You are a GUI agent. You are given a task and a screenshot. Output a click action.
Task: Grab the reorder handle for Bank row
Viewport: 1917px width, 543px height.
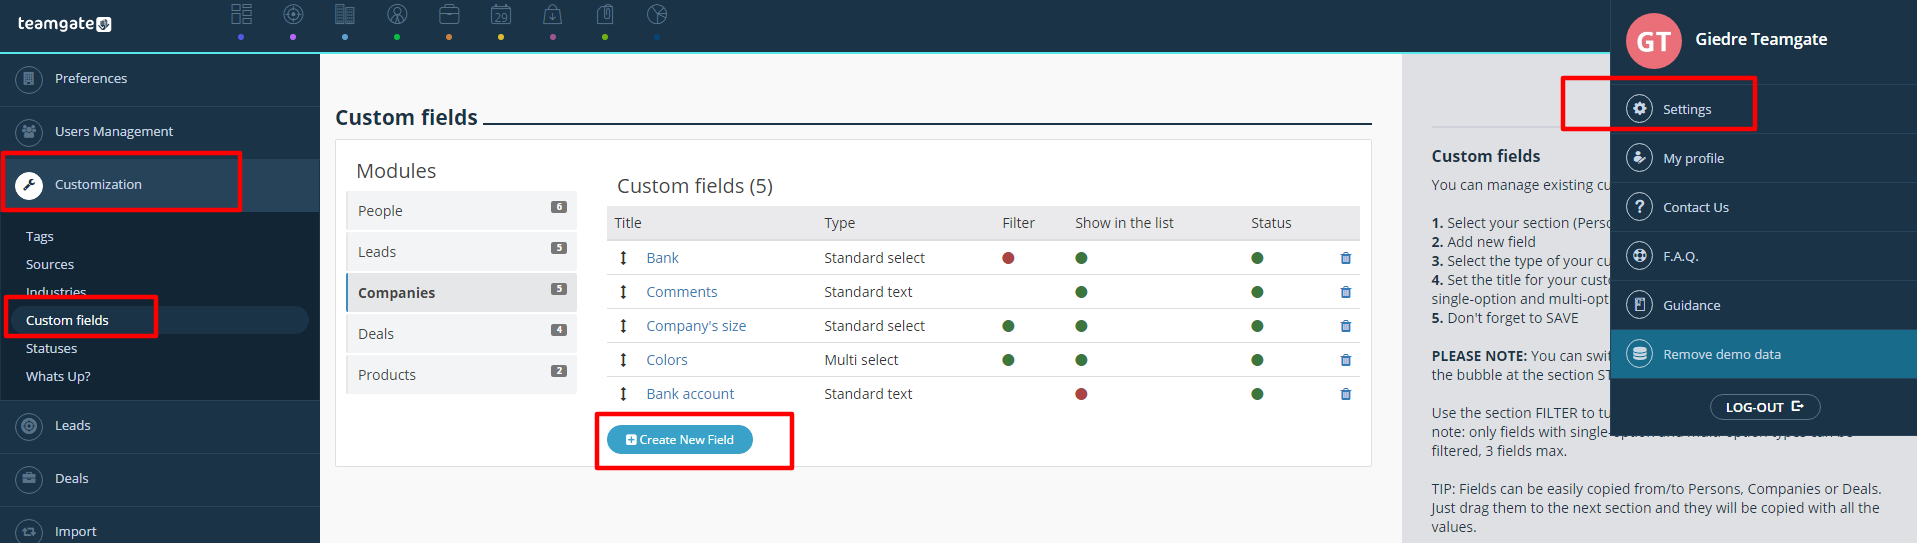pos(623,258)
